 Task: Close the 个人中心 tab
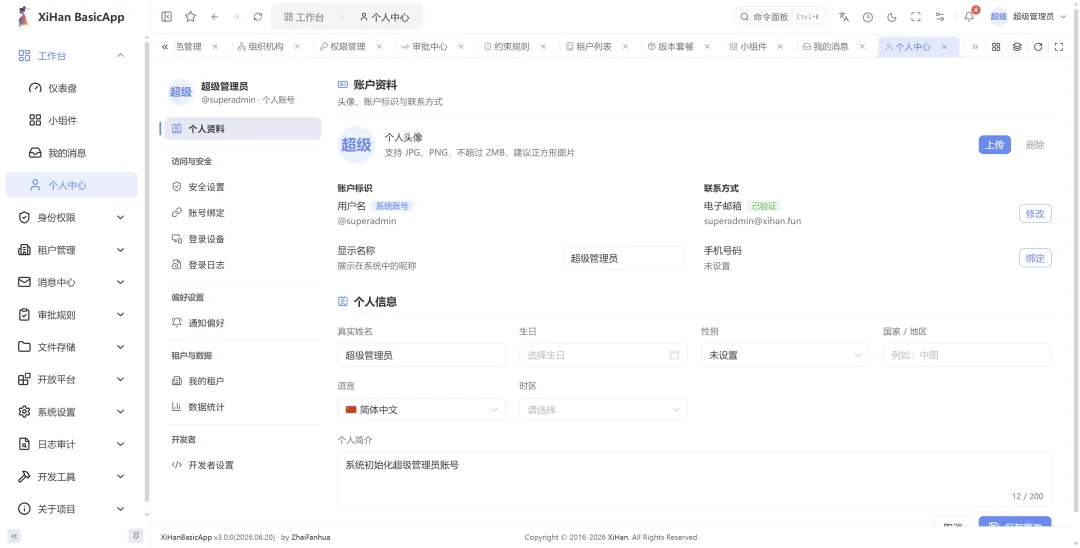pos(945,47)
